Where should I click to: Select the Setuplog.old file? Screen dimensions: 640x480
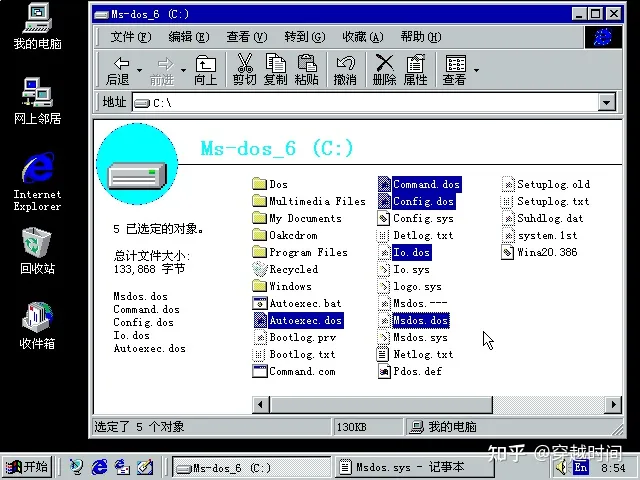tap(546, 184)
